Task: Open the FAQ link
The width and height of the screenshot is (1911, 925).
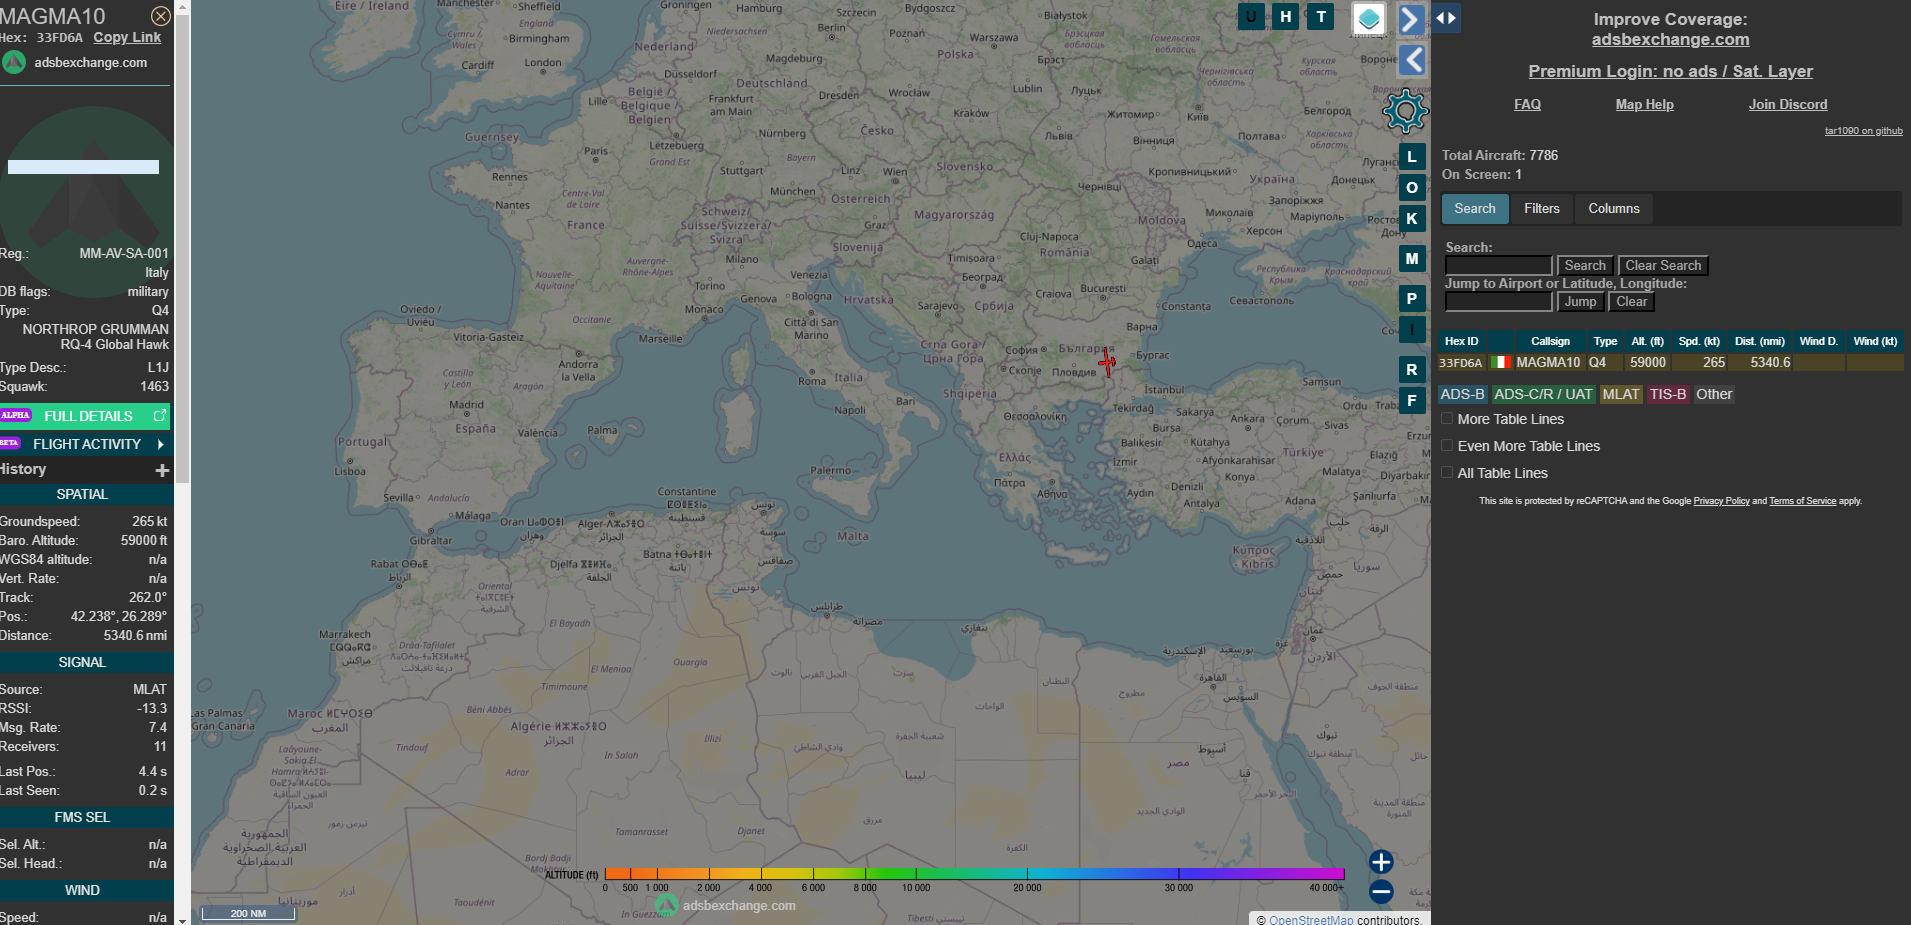Action: (x=1527, y=104)
